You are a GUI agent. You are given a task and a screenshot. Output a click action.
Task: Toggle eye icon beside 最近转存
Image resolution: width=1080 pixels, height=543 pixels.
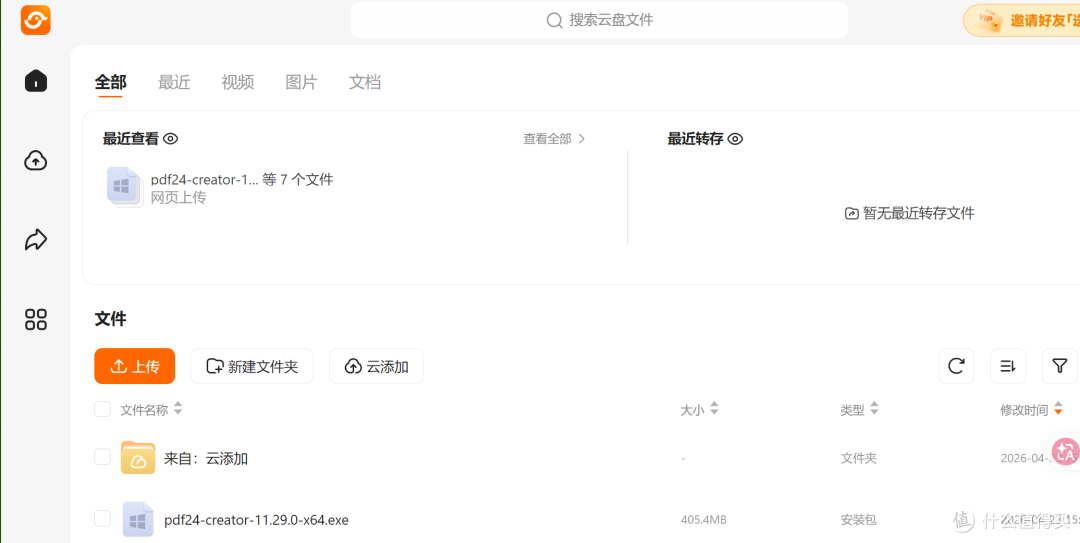[736, 139]
